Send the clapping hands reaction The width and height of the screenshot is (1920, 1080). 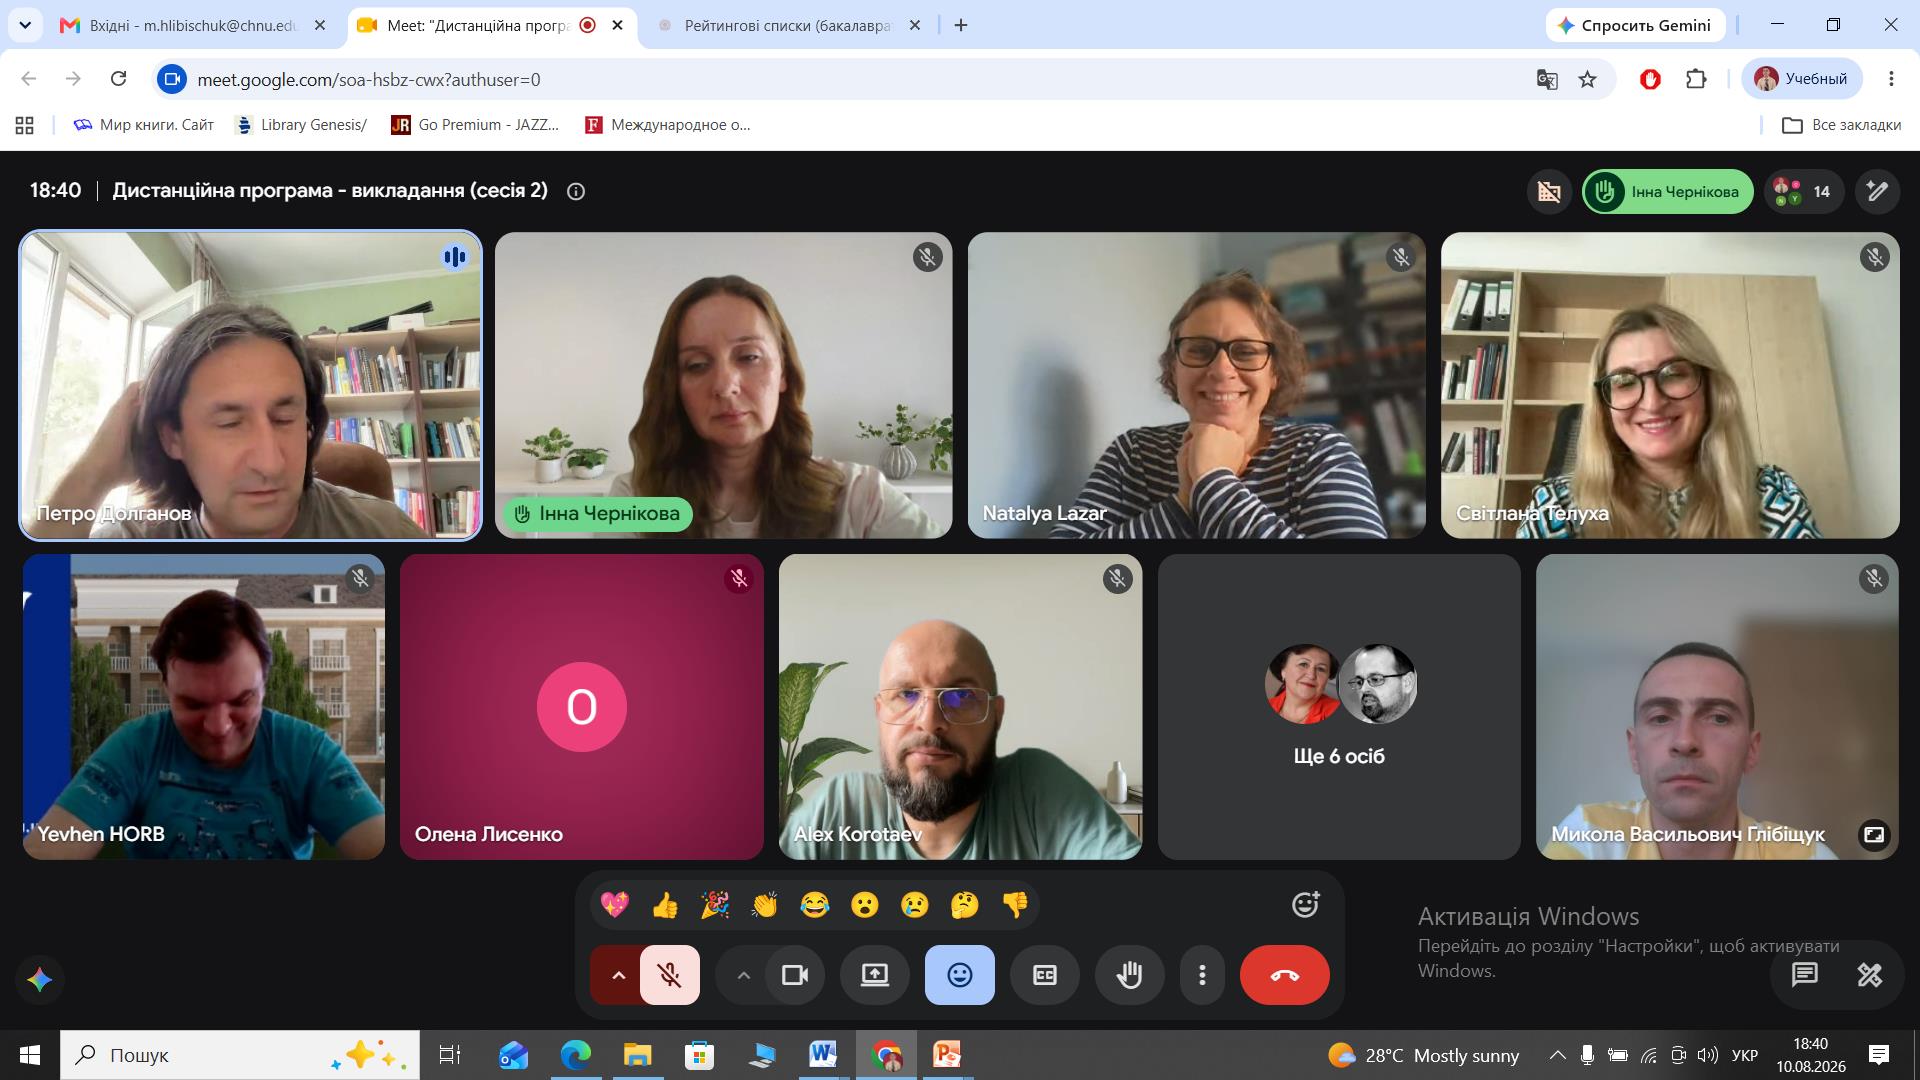[764, 905]
